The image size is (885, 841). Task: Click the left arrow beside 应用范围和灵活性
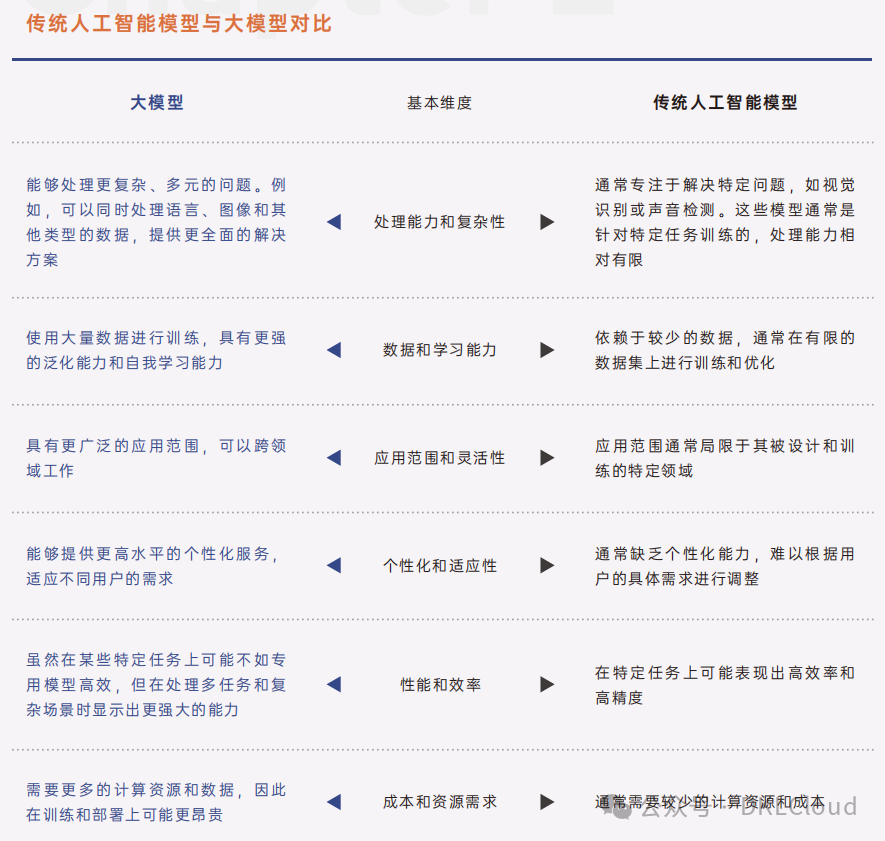pyautogui.click(x=334, y=457)
